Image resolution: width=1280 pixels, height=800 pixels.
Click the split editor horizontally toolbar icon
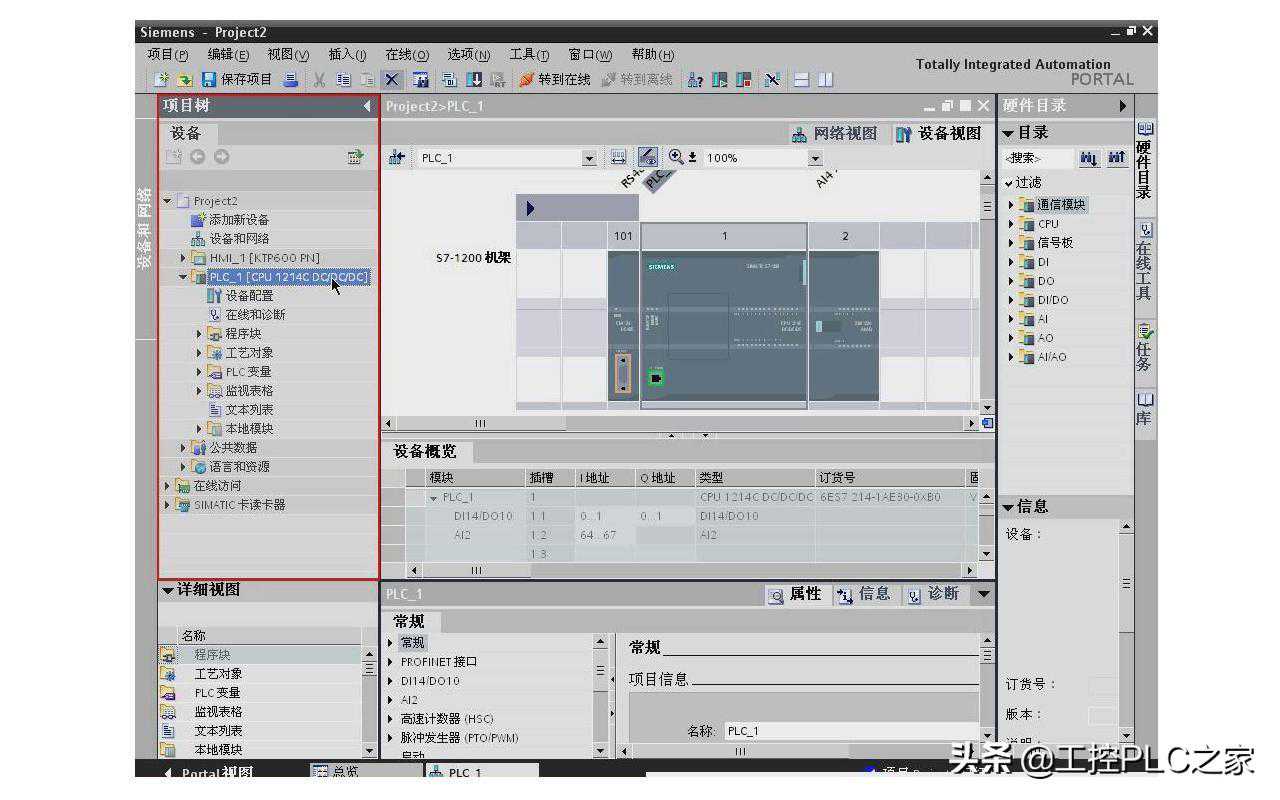(801, 80)
